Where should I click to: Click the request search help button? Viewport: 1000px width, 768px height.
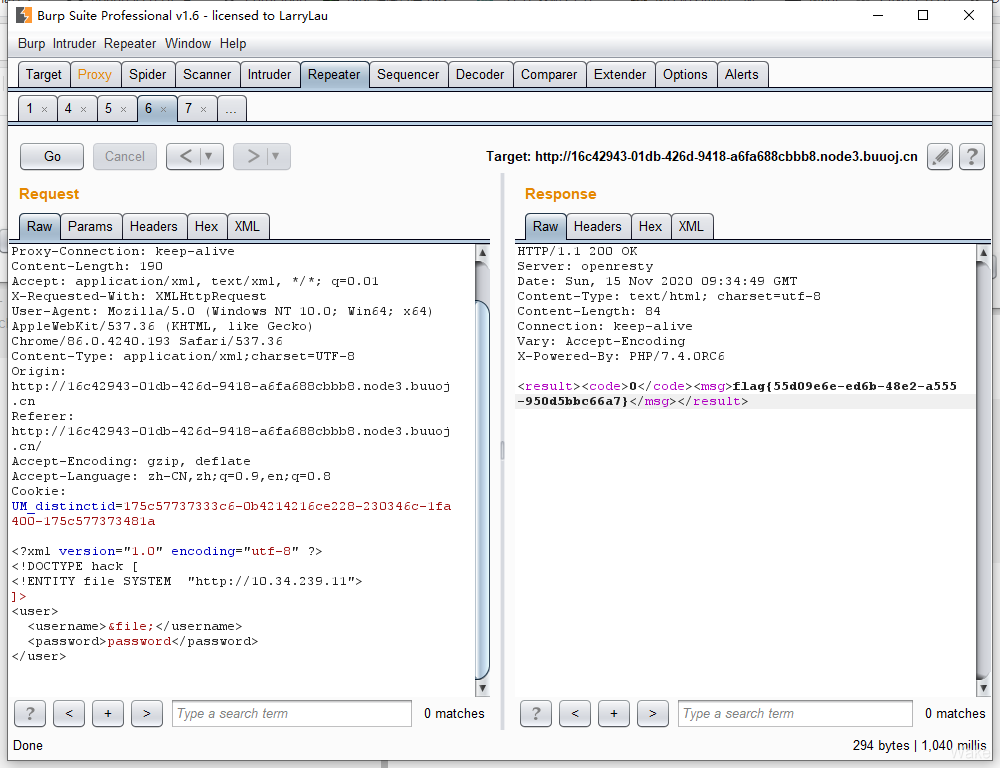coord(30,713)
